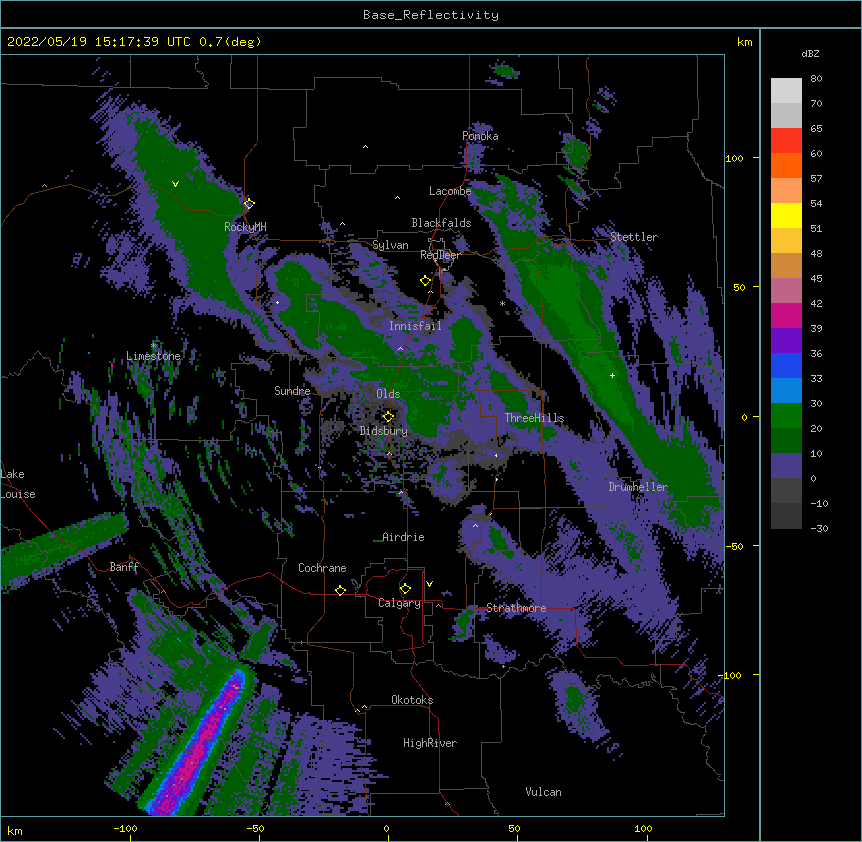Pick the red swatch in dBZ legend
Image resolution: width=862 pixels, height=842 pixels.
click(786, 140)
